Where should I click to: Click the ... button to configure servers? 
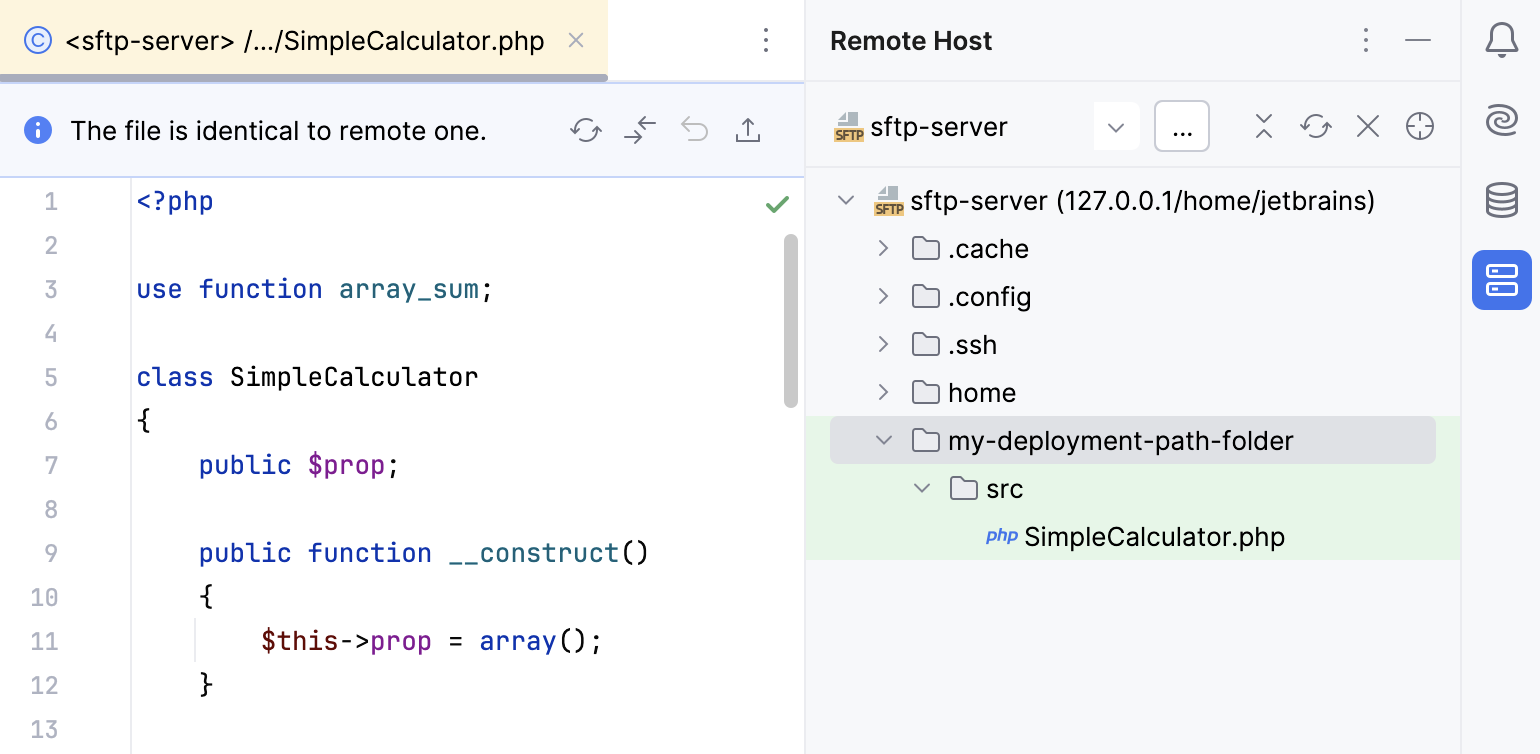pos(1182,126)
